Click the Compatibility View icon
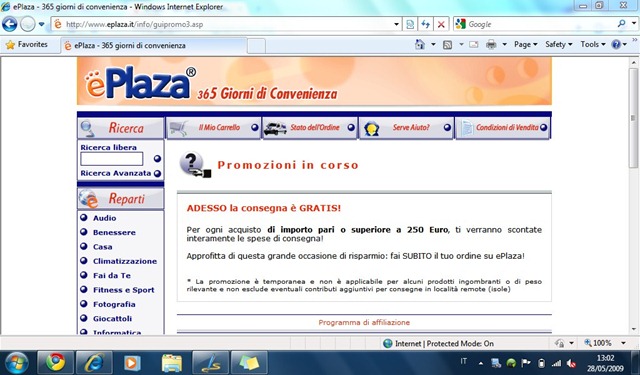 410,24
